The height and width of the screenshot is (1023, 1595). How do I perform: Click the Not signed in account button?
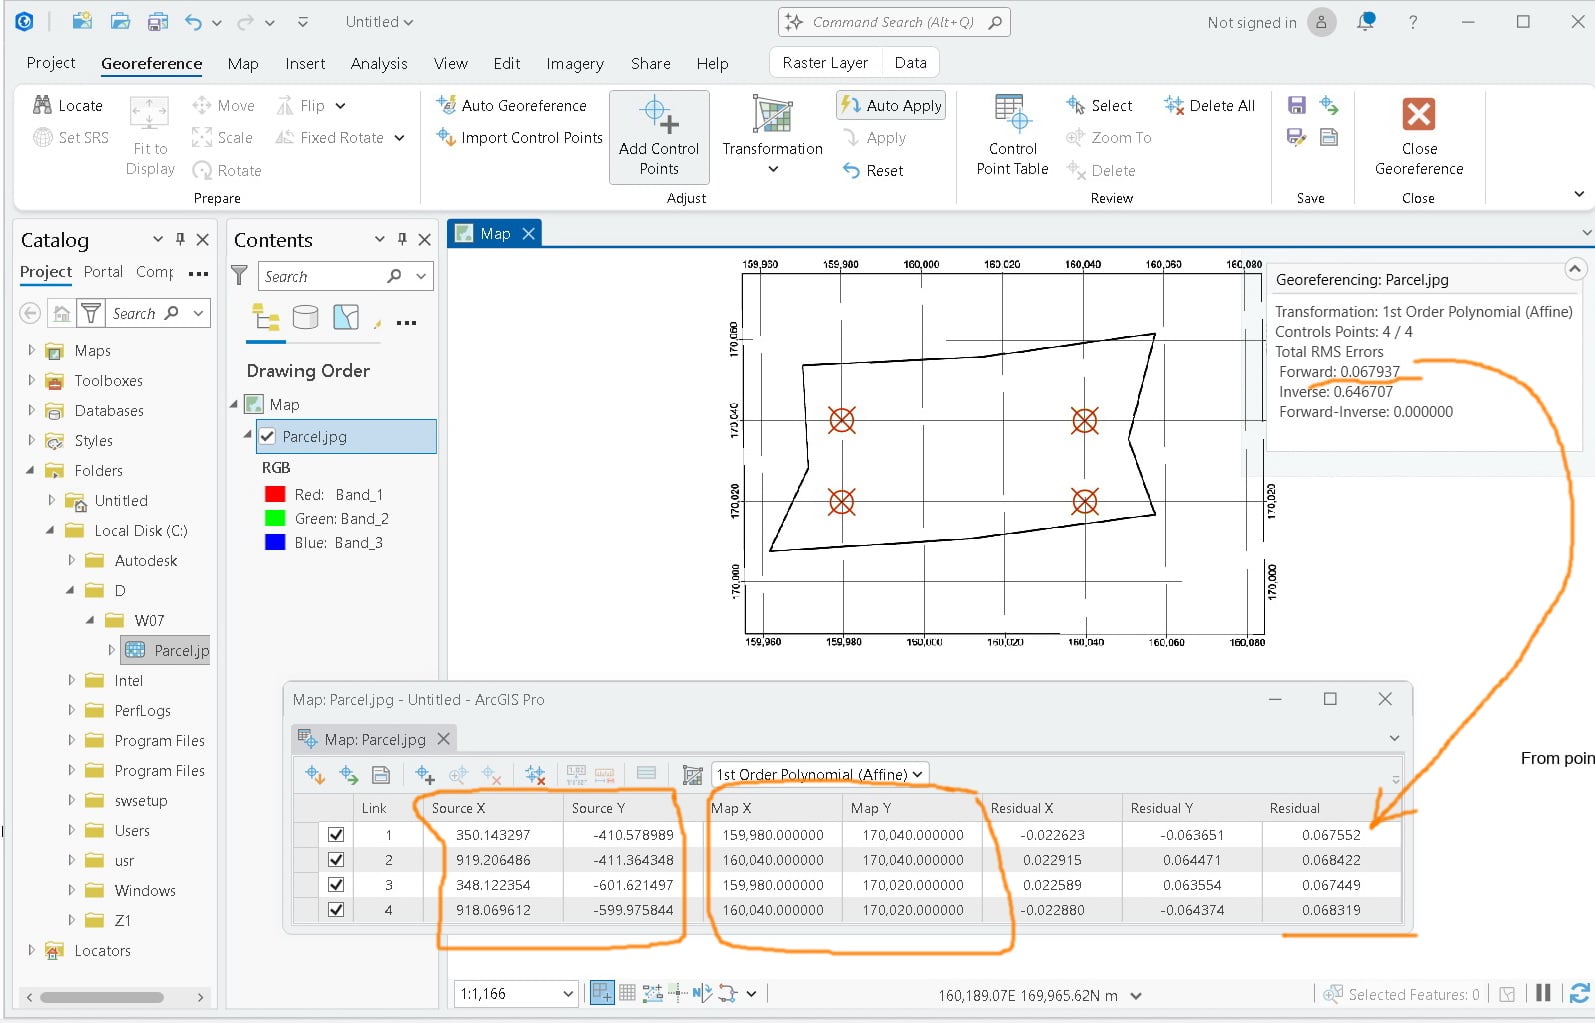coord(1271,22)
